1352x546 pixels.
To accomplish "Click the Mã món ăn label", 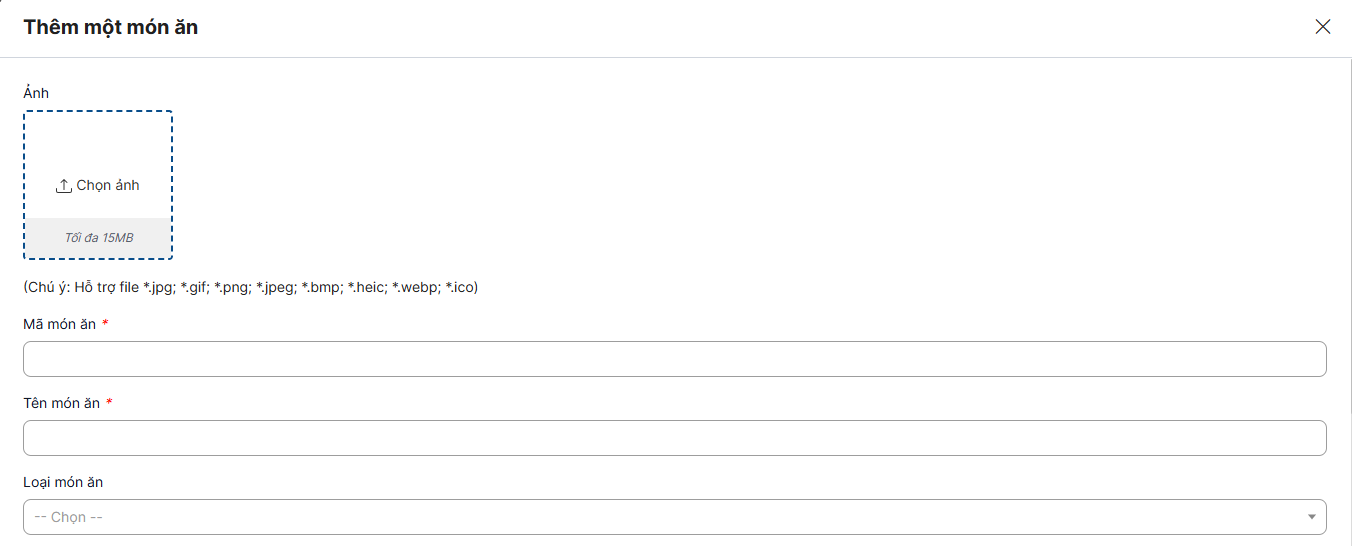I will (59, 324).
